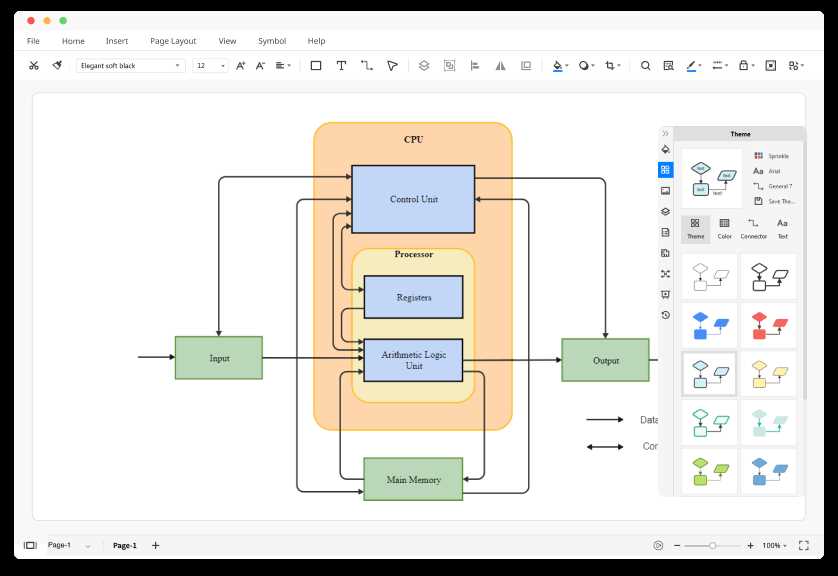Image resolution: width=838 pixels, height=576 pixels.
Task: Decrease font size with the A- icon
Action: pos(260,65)
